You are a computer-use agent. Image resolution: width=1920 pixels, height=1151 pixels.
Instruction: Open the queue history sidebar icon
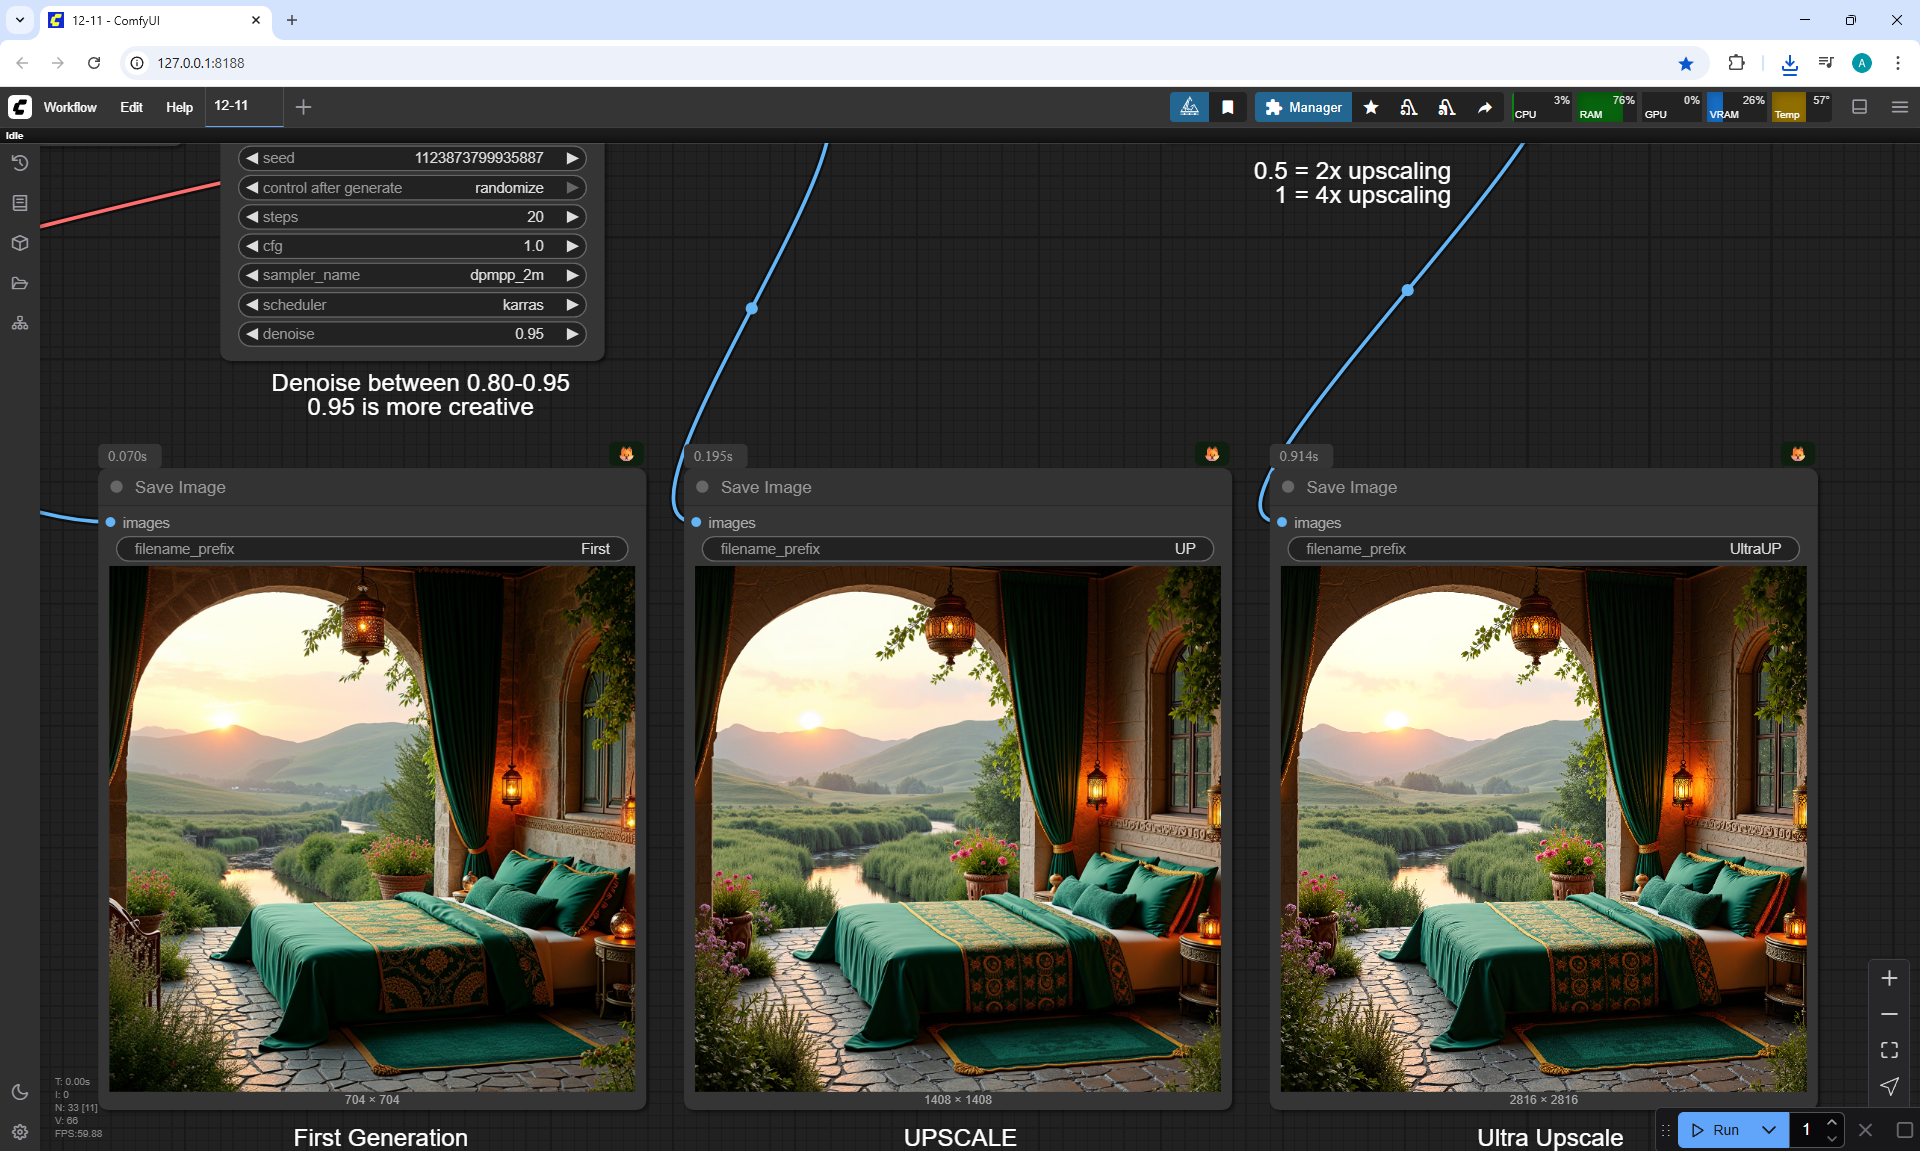(19, 163)
